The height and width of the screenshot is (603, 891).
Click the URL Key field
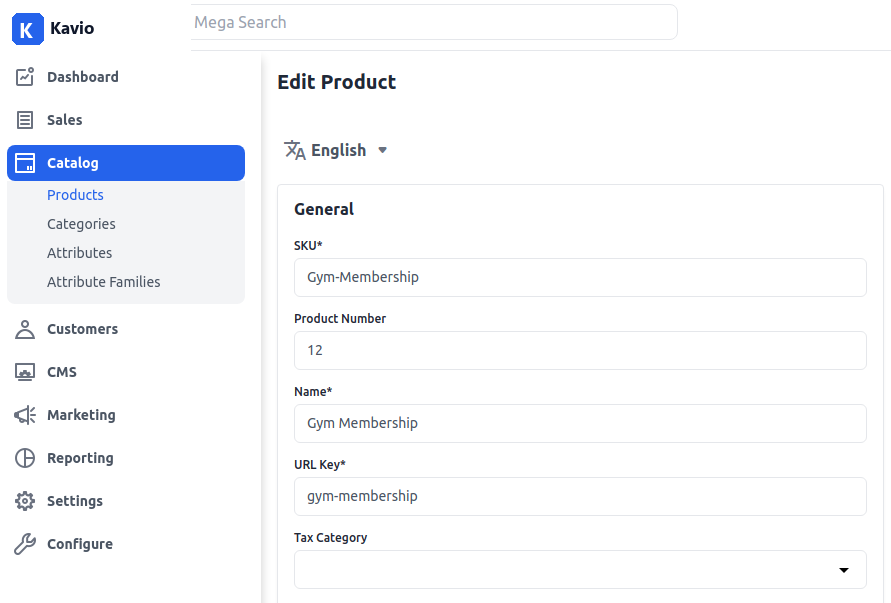[580, 497]
